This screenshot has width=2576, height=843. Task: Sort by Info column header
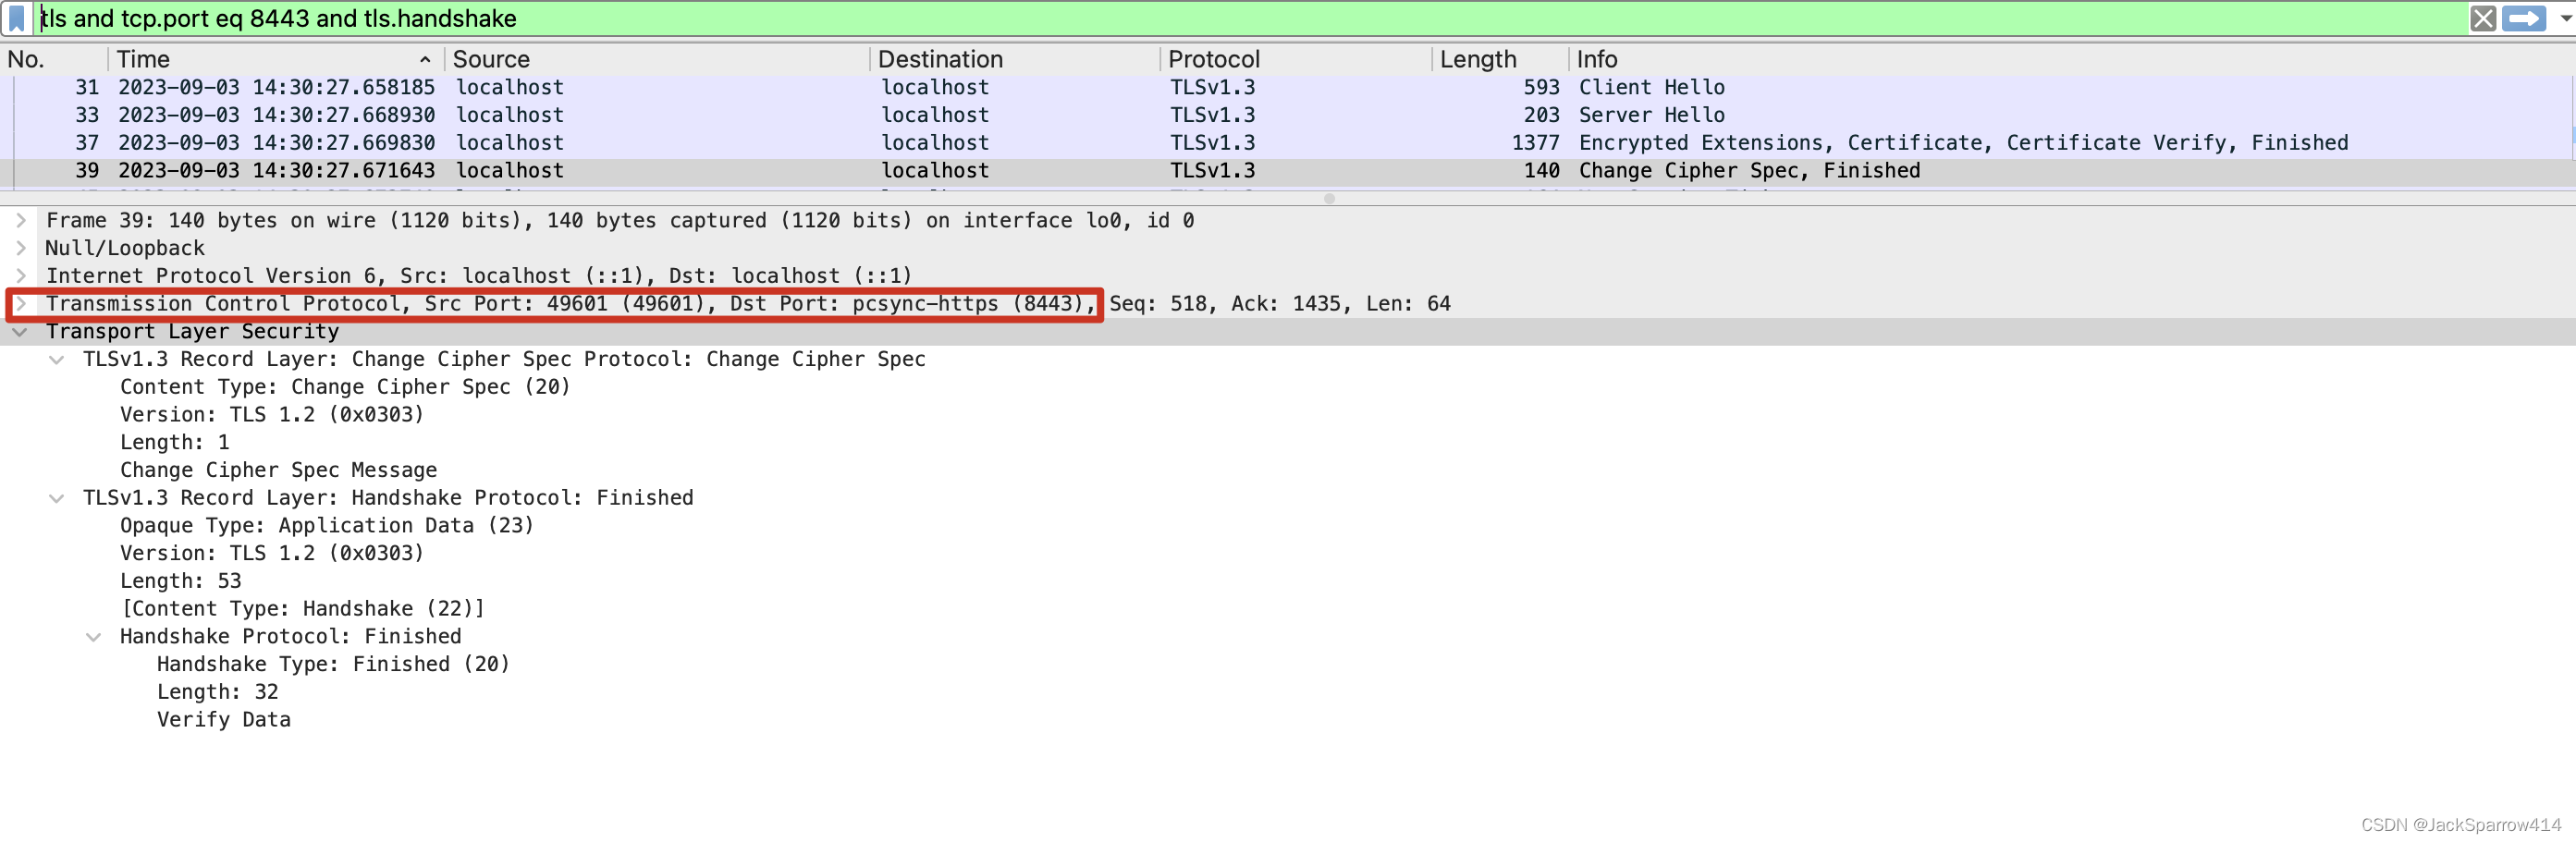coord(2070,59)
